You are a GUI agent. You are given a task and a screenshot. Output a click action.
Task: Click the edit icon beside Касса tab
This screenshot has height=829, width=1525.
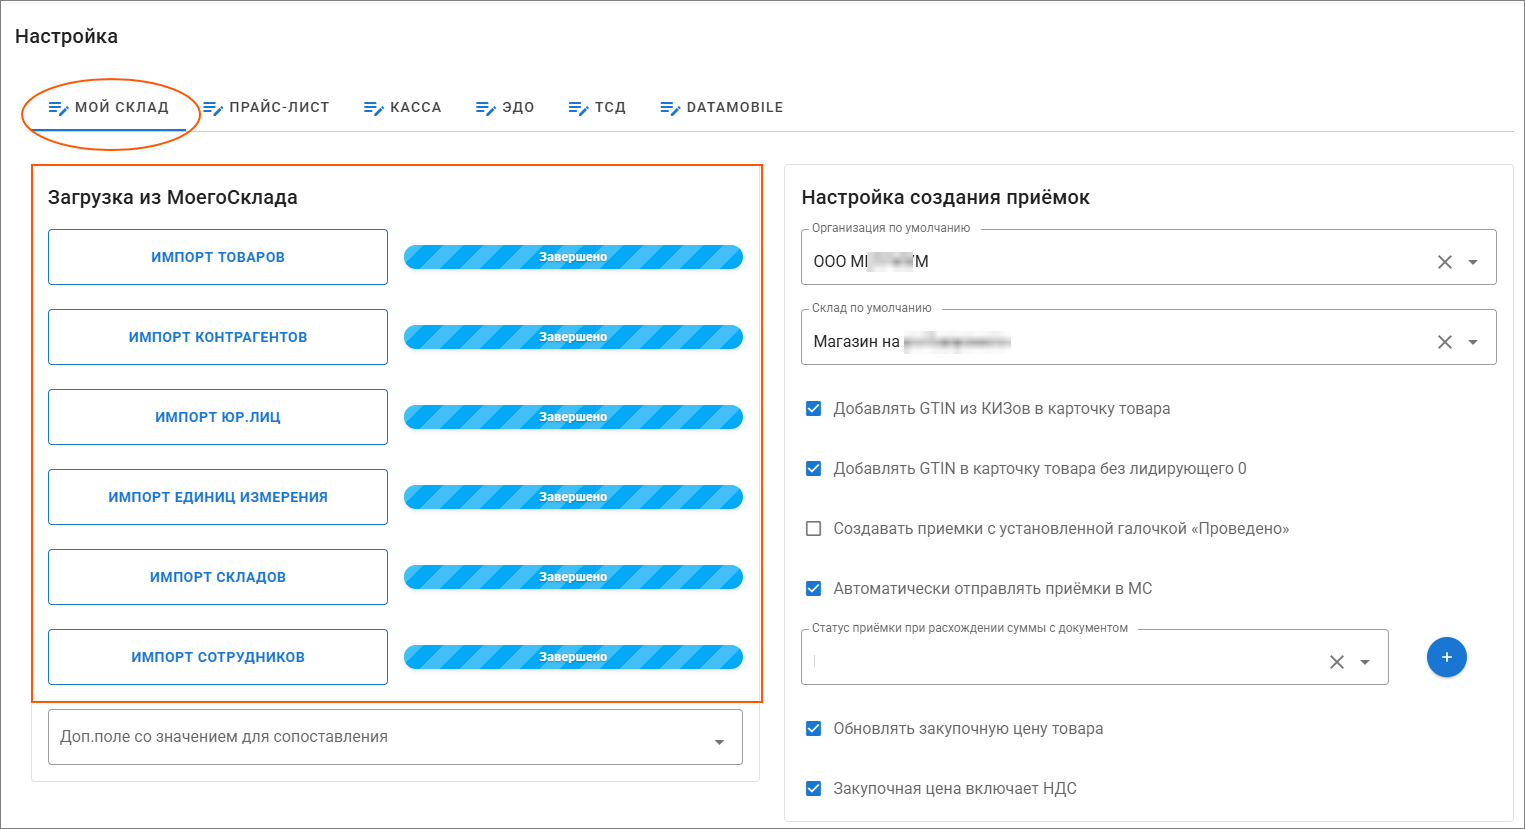[374, 108]
